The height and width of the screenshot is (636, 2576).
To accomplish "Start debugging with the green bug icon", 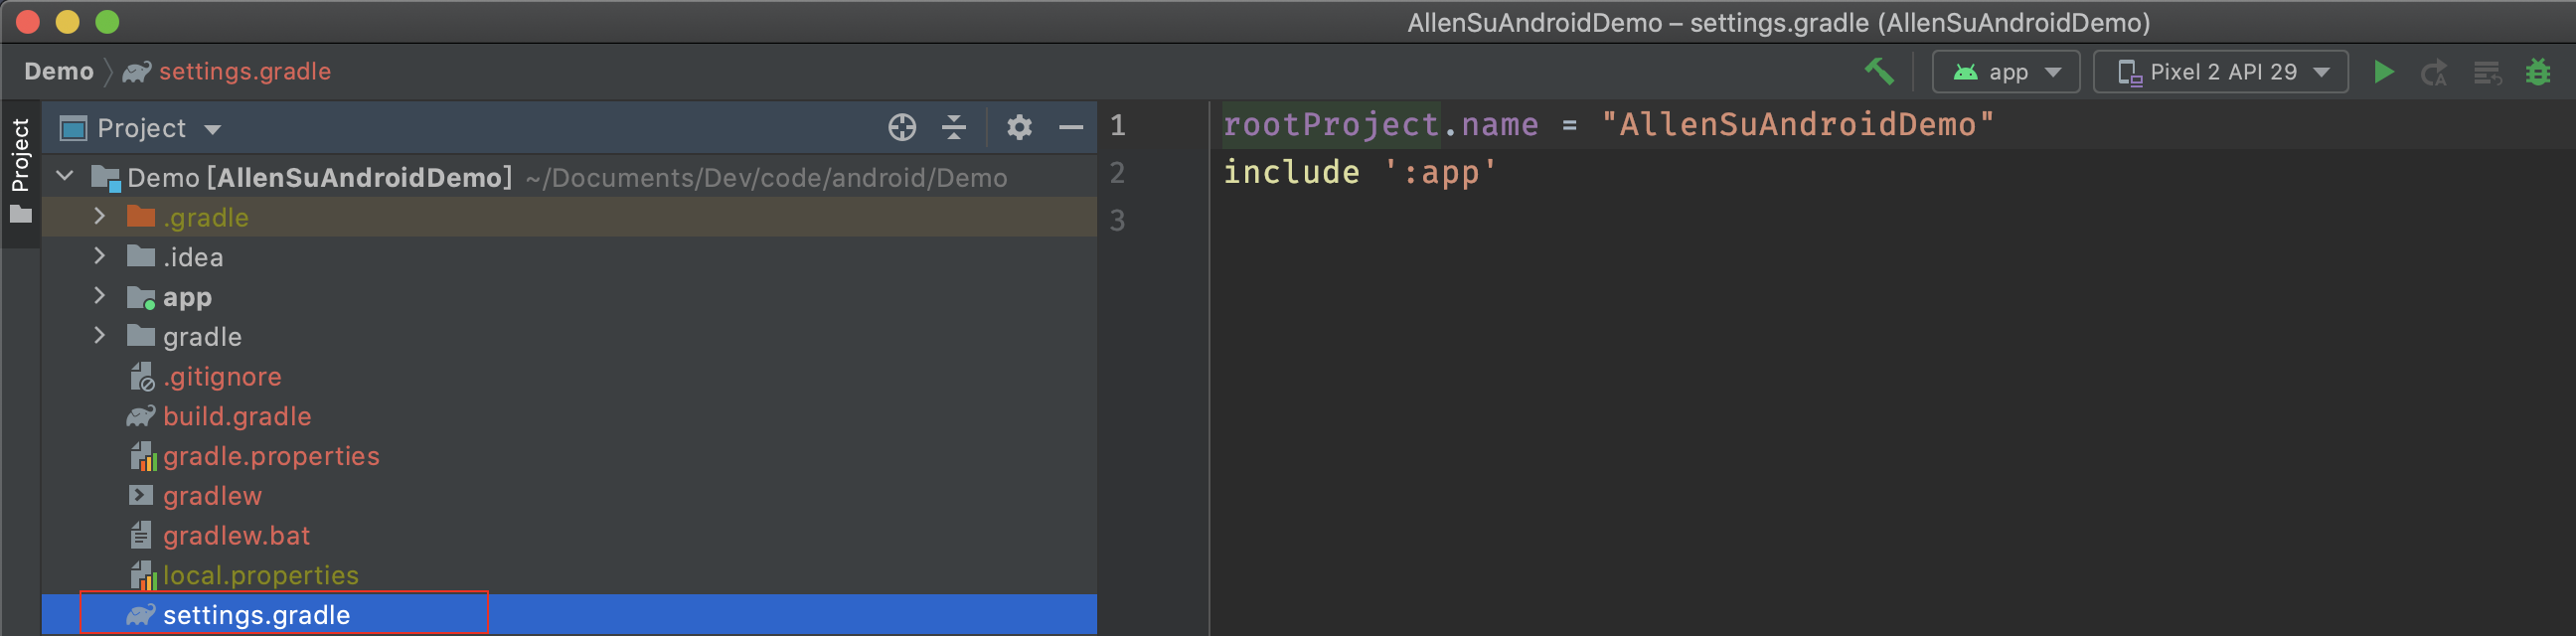I will 2538,72.
